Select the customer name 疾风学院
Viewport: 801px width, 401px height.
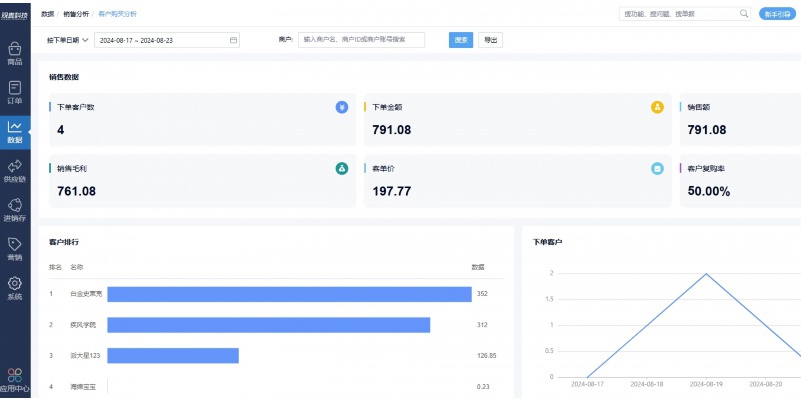83,325
